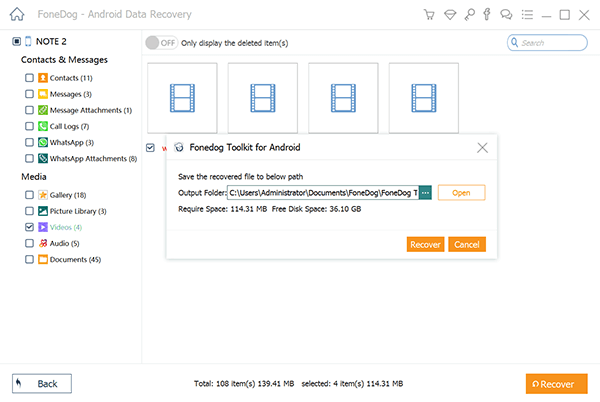Browse output folder with ellipsis button
Image resolution: width=600 pixels, height=402 pixels.
coord(425,193)
